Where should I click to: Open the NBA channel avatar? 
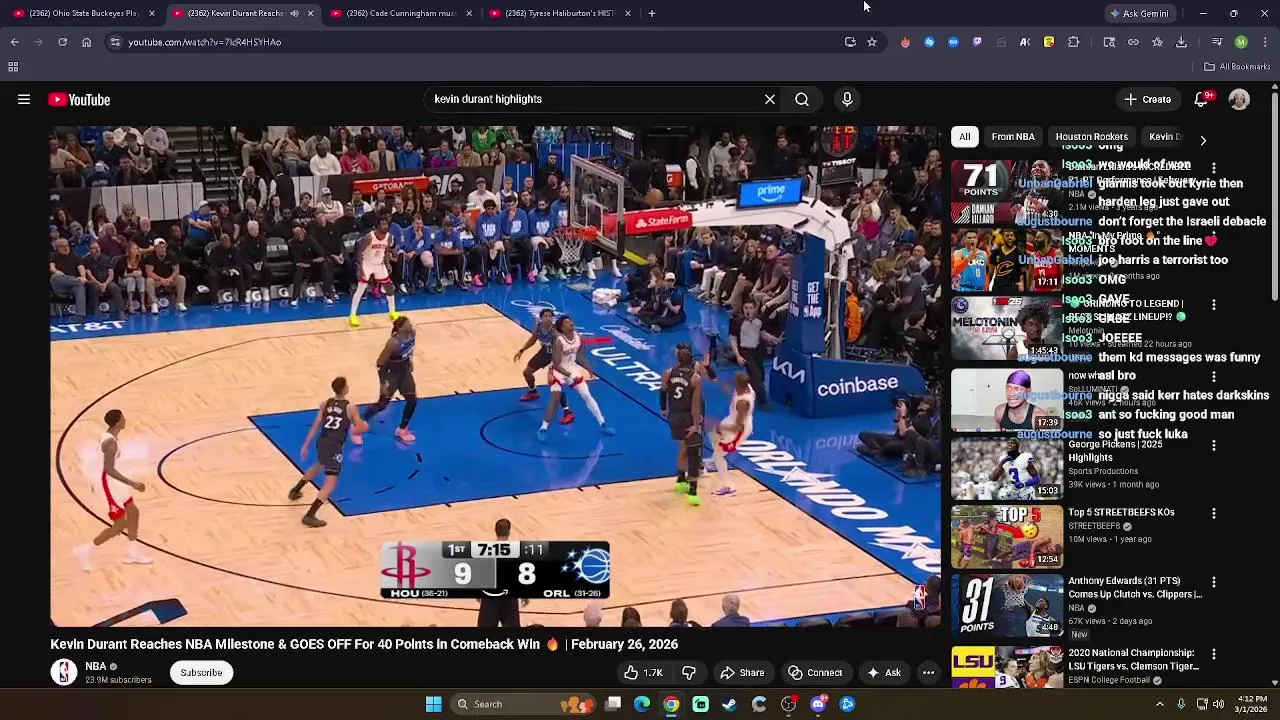(64, 672)
